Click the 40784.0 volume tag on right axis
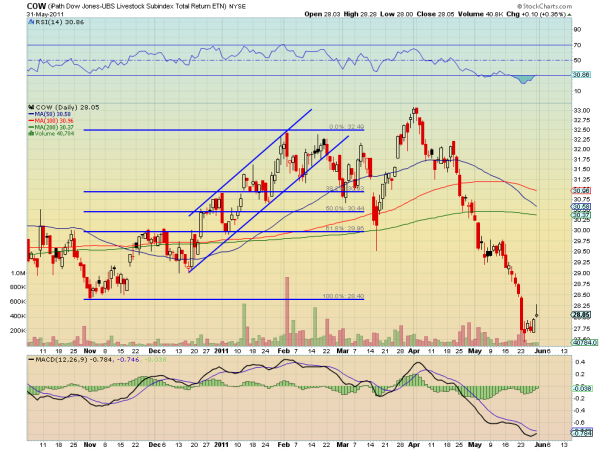 (x=585, y=342)
